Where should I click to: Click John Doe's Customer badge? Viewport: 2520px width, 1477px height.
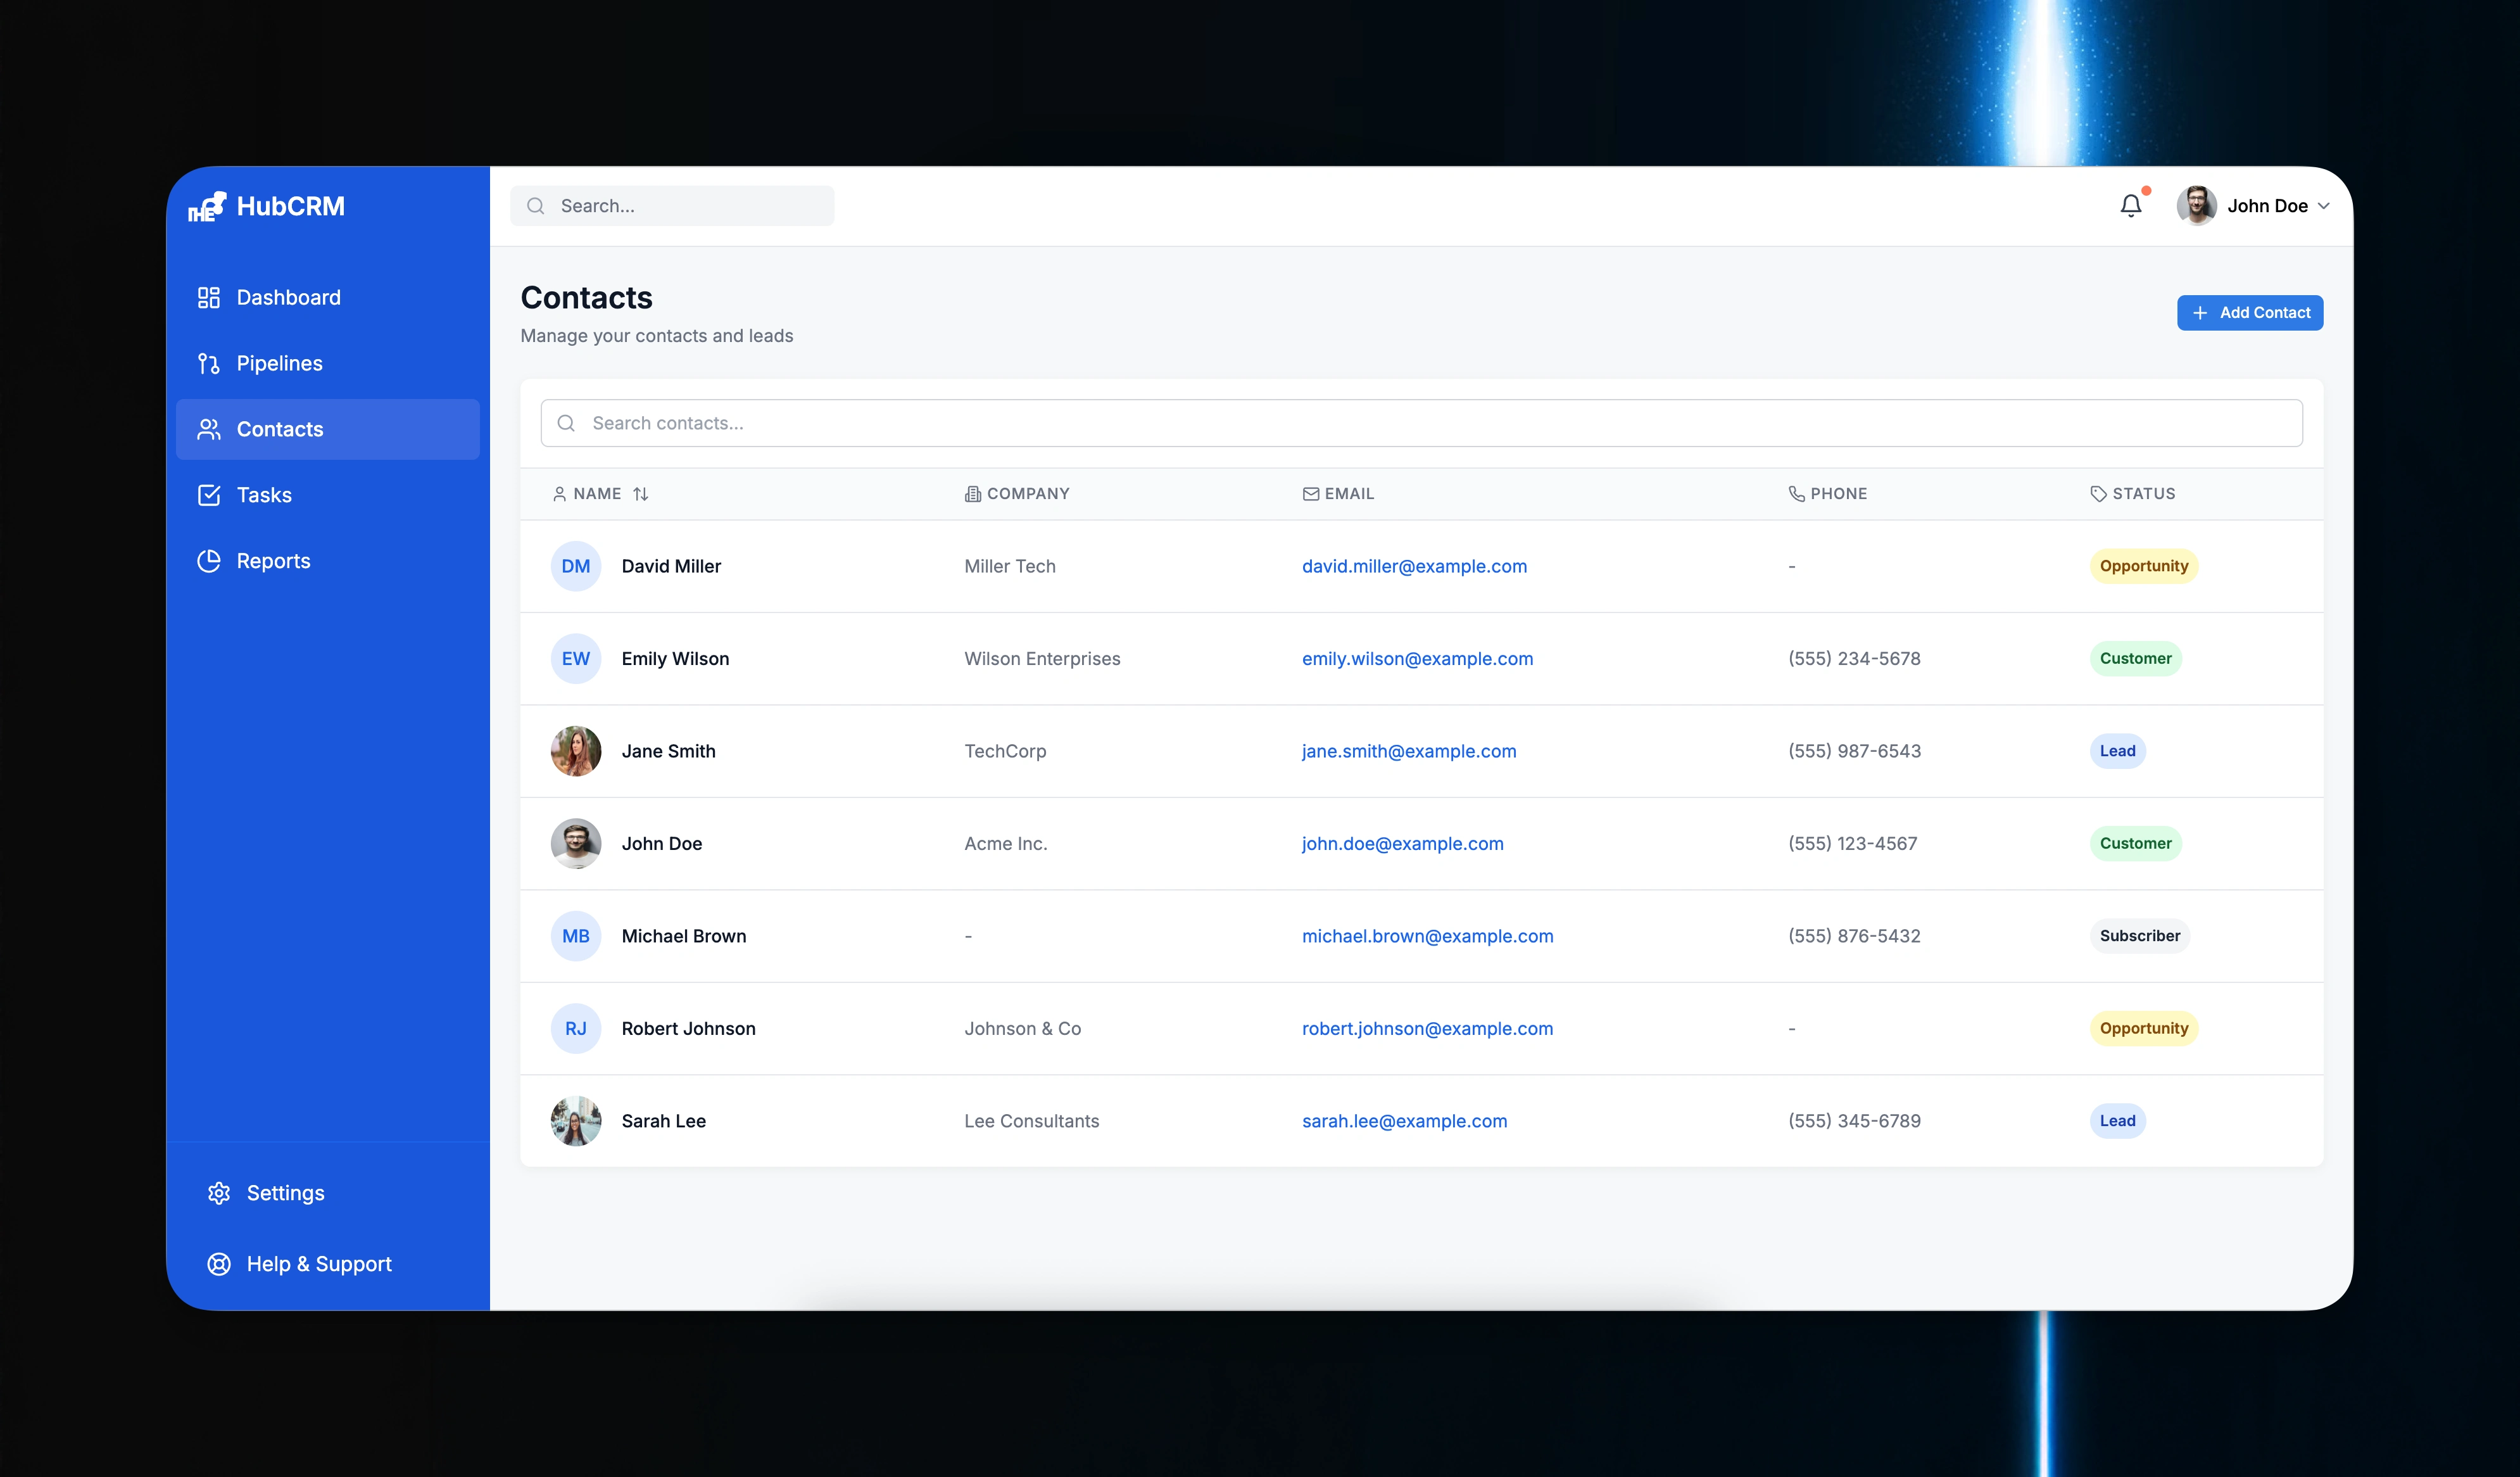tap(2135, 844)
